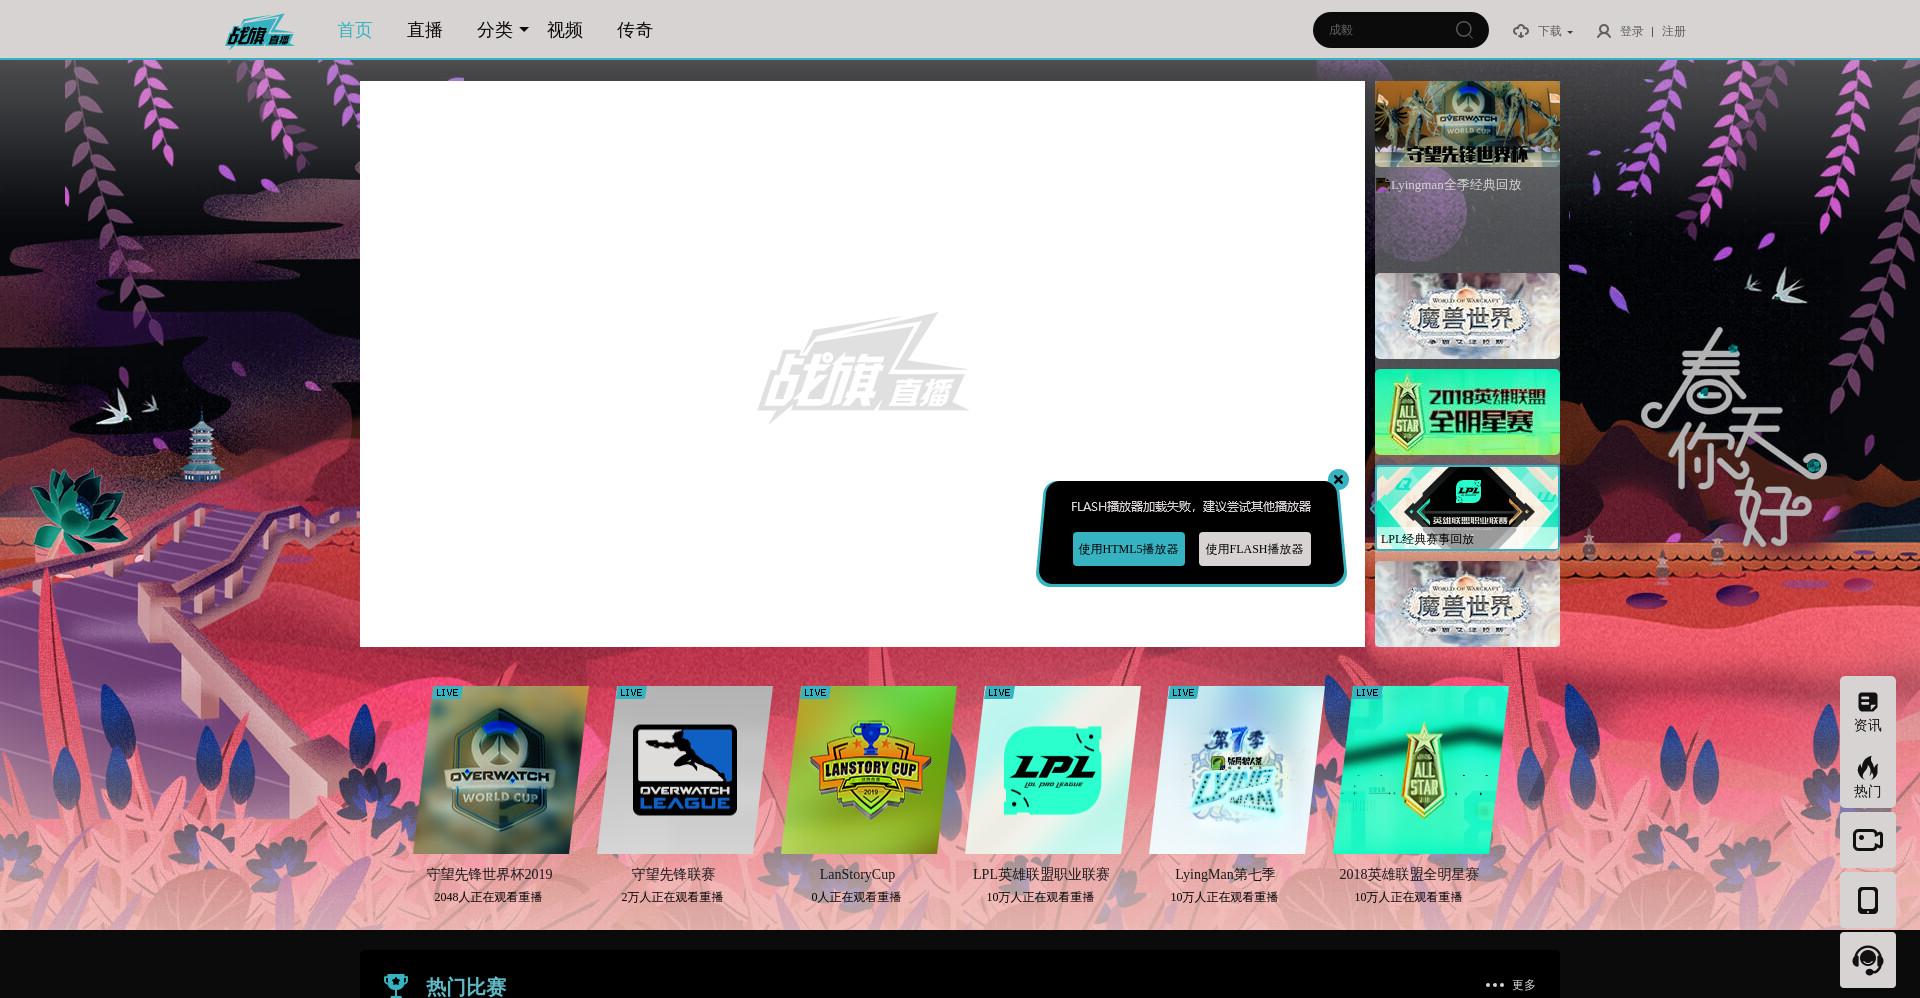1920x998 pixels.
Task: Open the LyingMan 第7季 card image
Action: coord(1237,770)
